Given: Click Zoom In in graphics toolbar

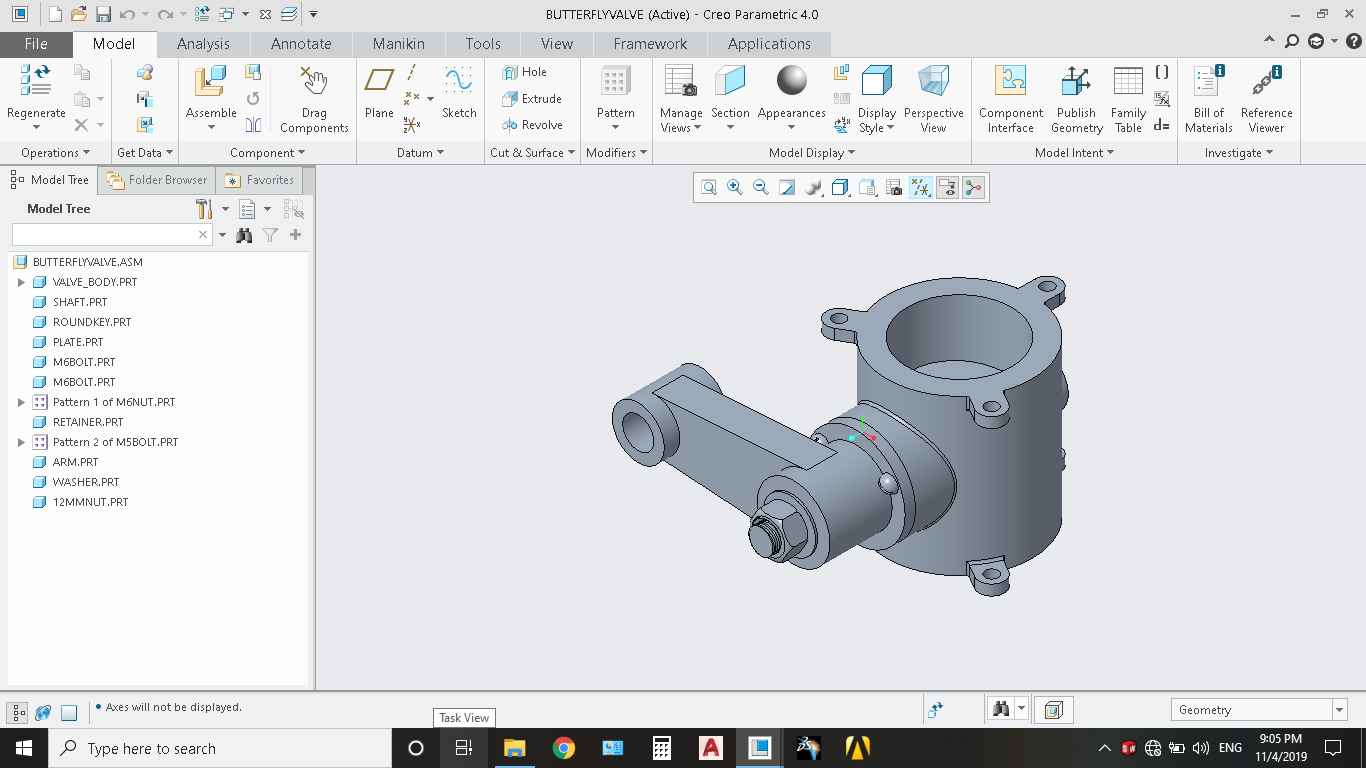Looking at the screenshot, I should point(735,188).
